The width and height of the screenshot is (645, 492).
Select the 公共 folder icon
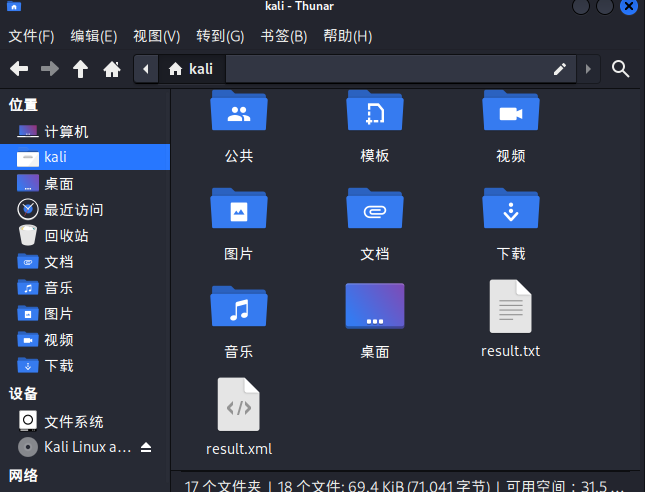(239, 111)
